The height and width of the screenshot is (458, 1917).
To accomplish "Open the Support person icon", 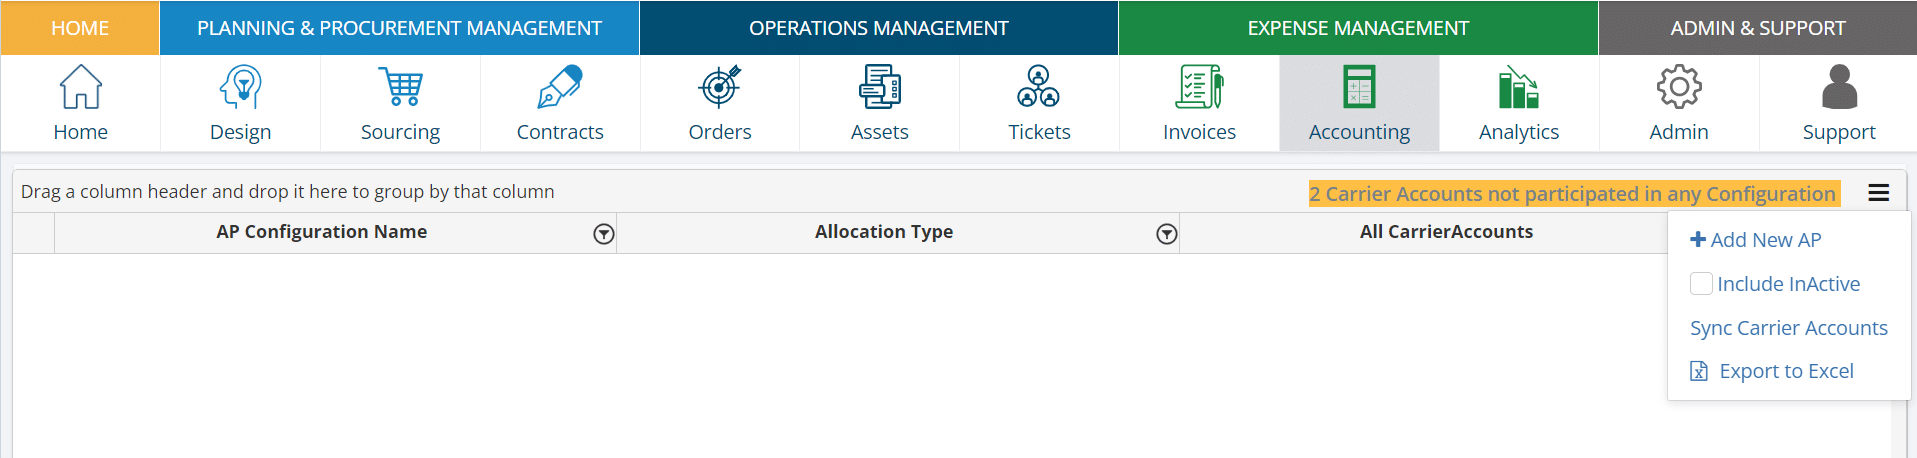I will pyautogui.click(x=1838, y=87).
